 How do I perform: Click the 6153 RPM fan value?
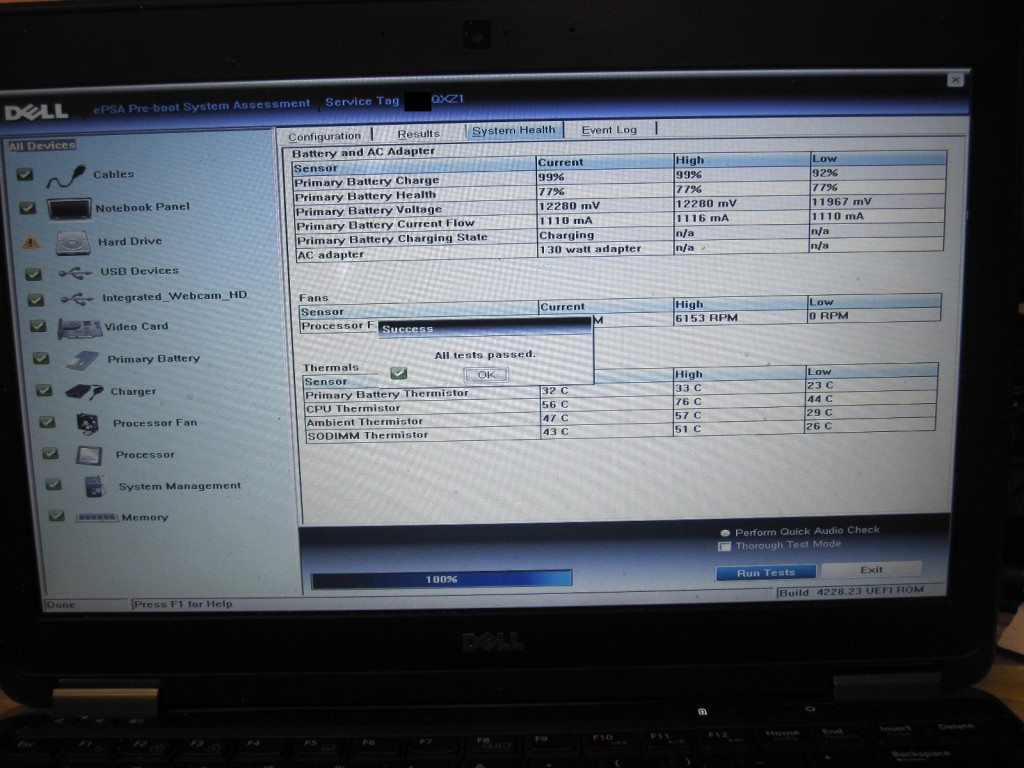pos(706,318)
